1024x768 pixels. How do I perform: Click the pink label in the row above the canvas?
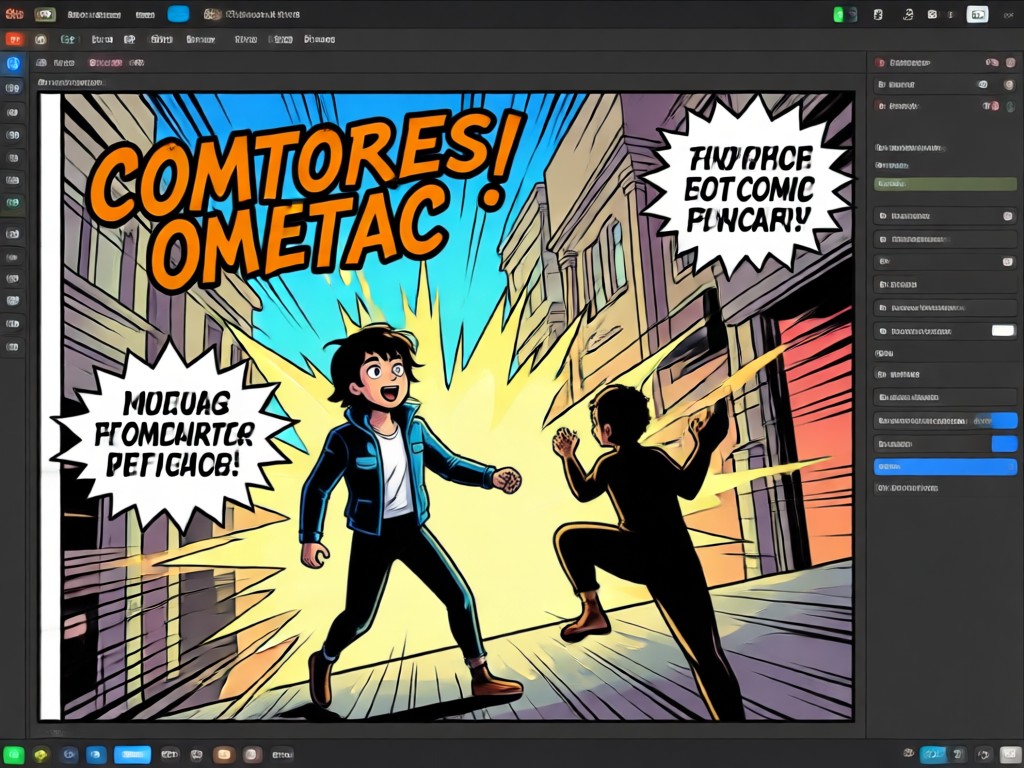click(105, 63)
